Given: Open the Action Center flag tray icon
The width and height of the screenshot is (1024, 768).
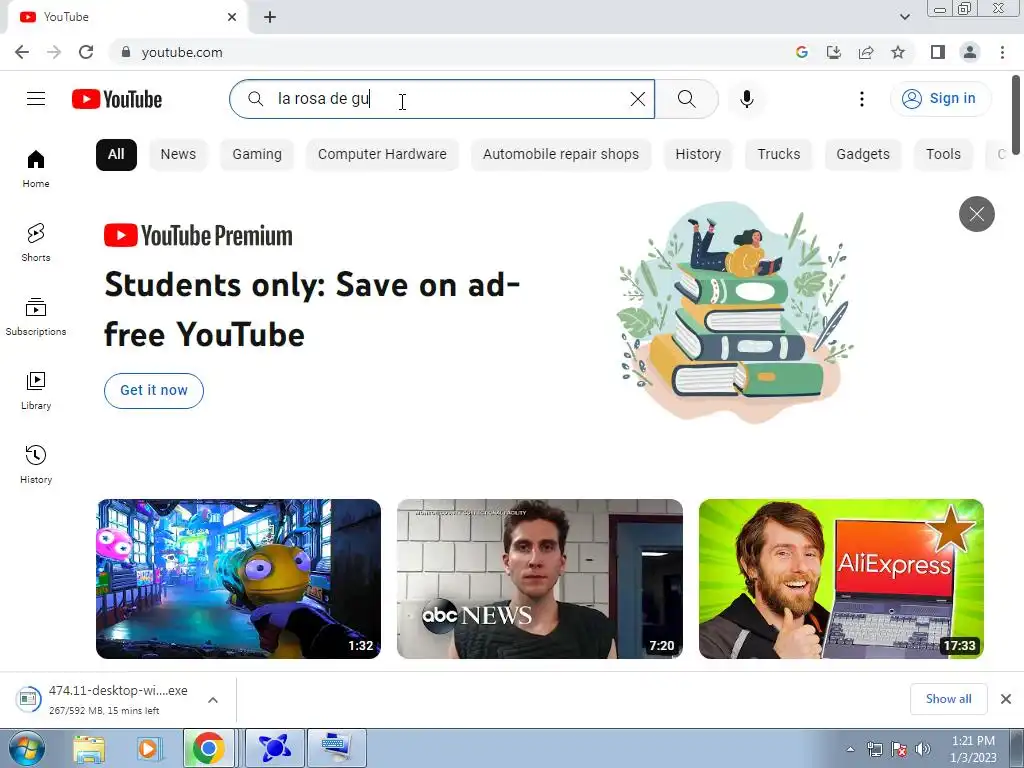Looking at the screenshot, I should click(x=899, y=749).
